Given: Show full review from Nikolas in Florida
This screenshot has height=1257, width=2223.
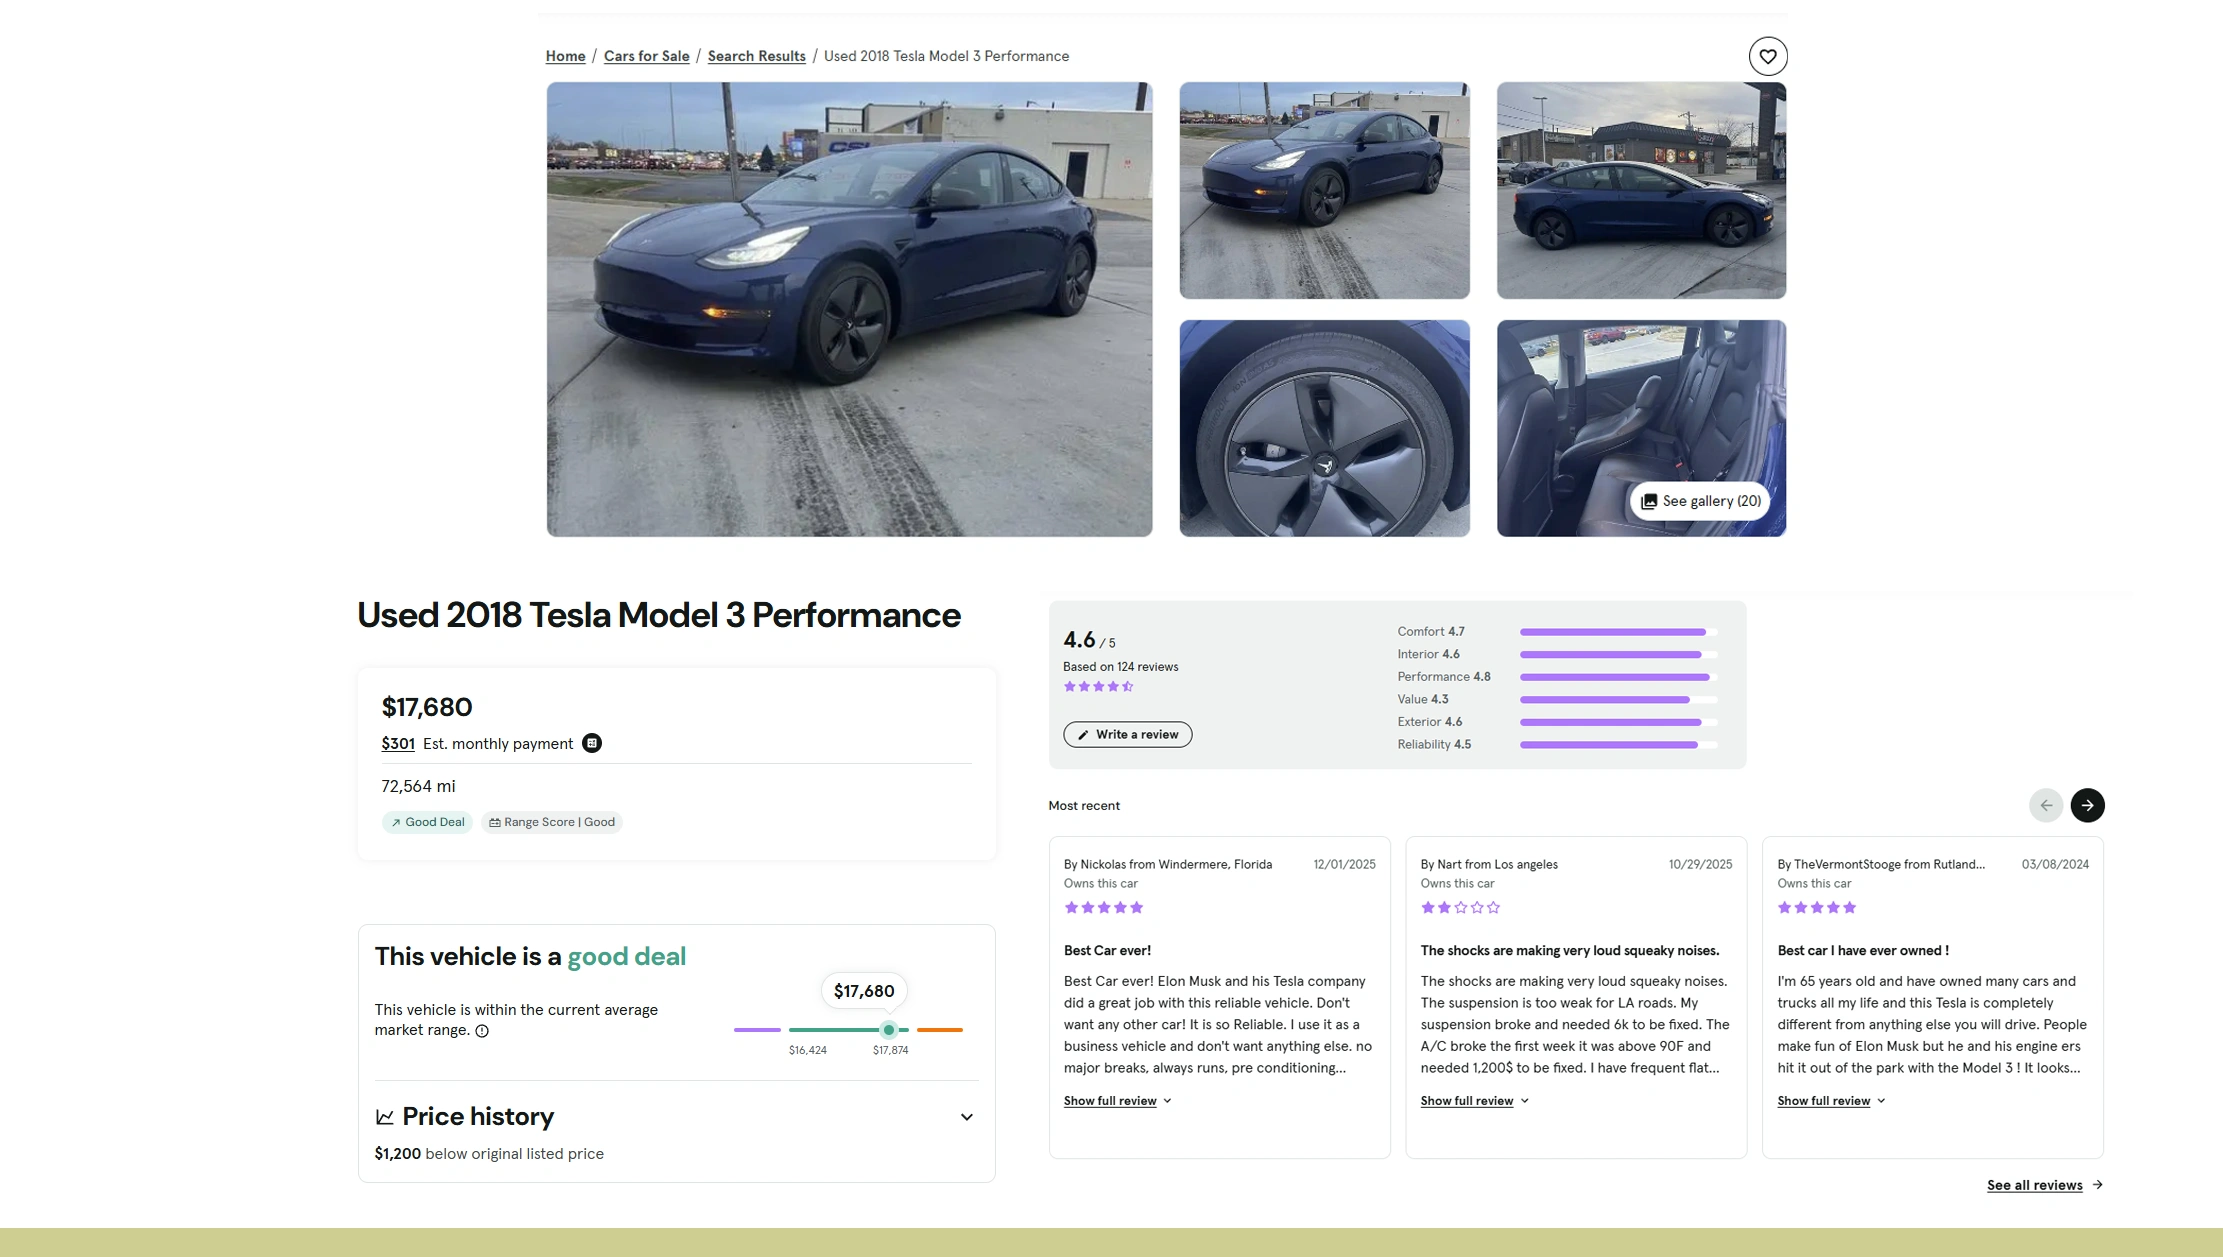Looking at the screenshot, I should click(1110, 1100).
